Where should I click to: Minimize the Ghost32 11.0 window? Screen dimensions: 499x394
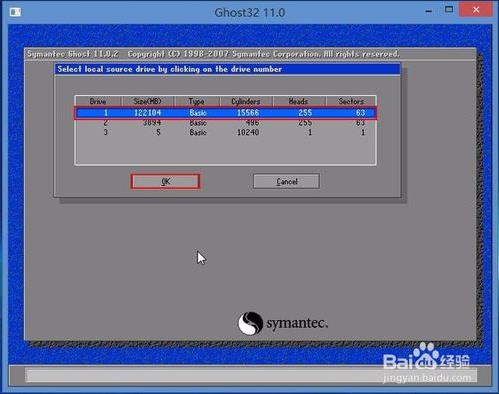(x=429, y=11)
